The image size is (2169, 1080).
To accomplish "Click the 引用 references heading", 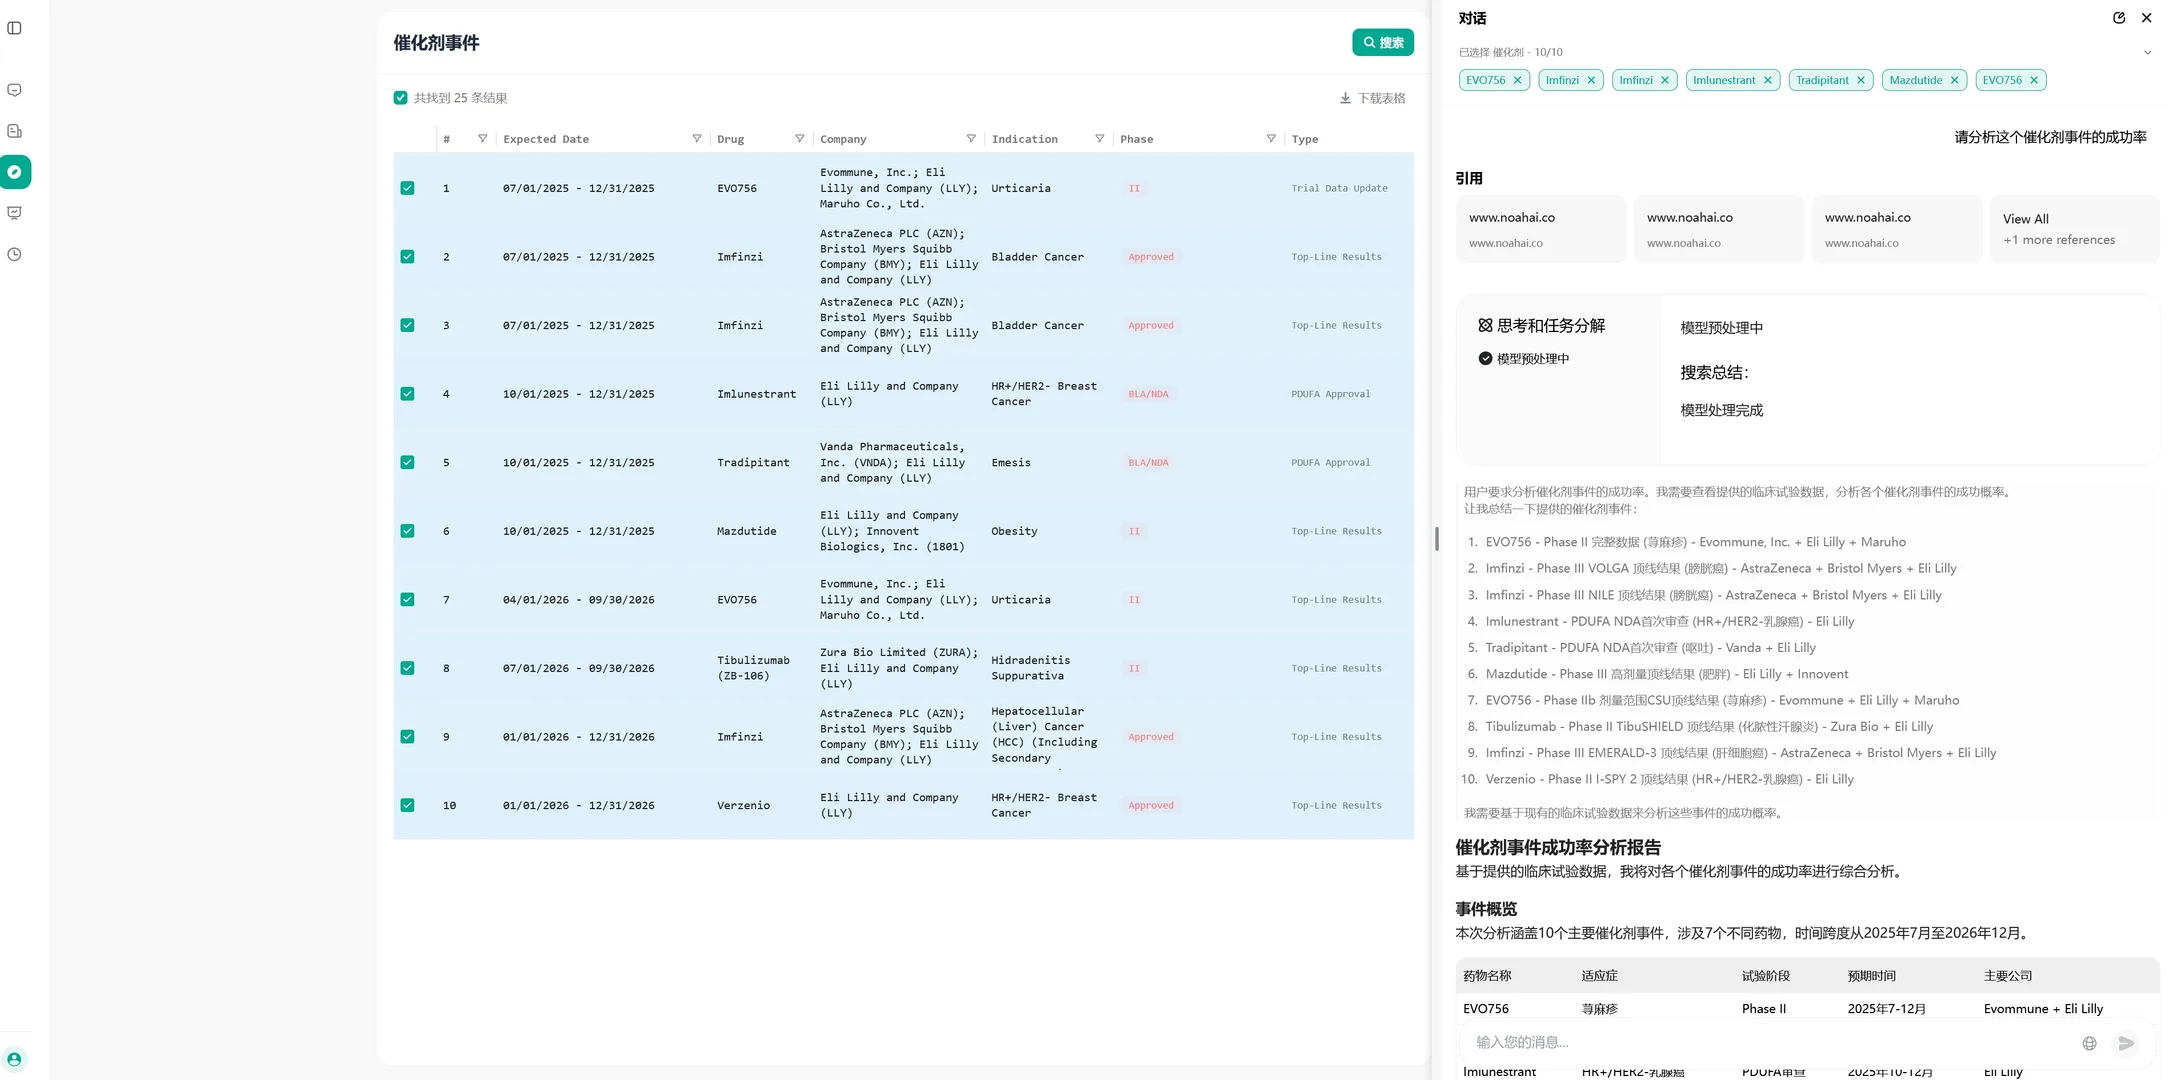I will pos(1469,178).
